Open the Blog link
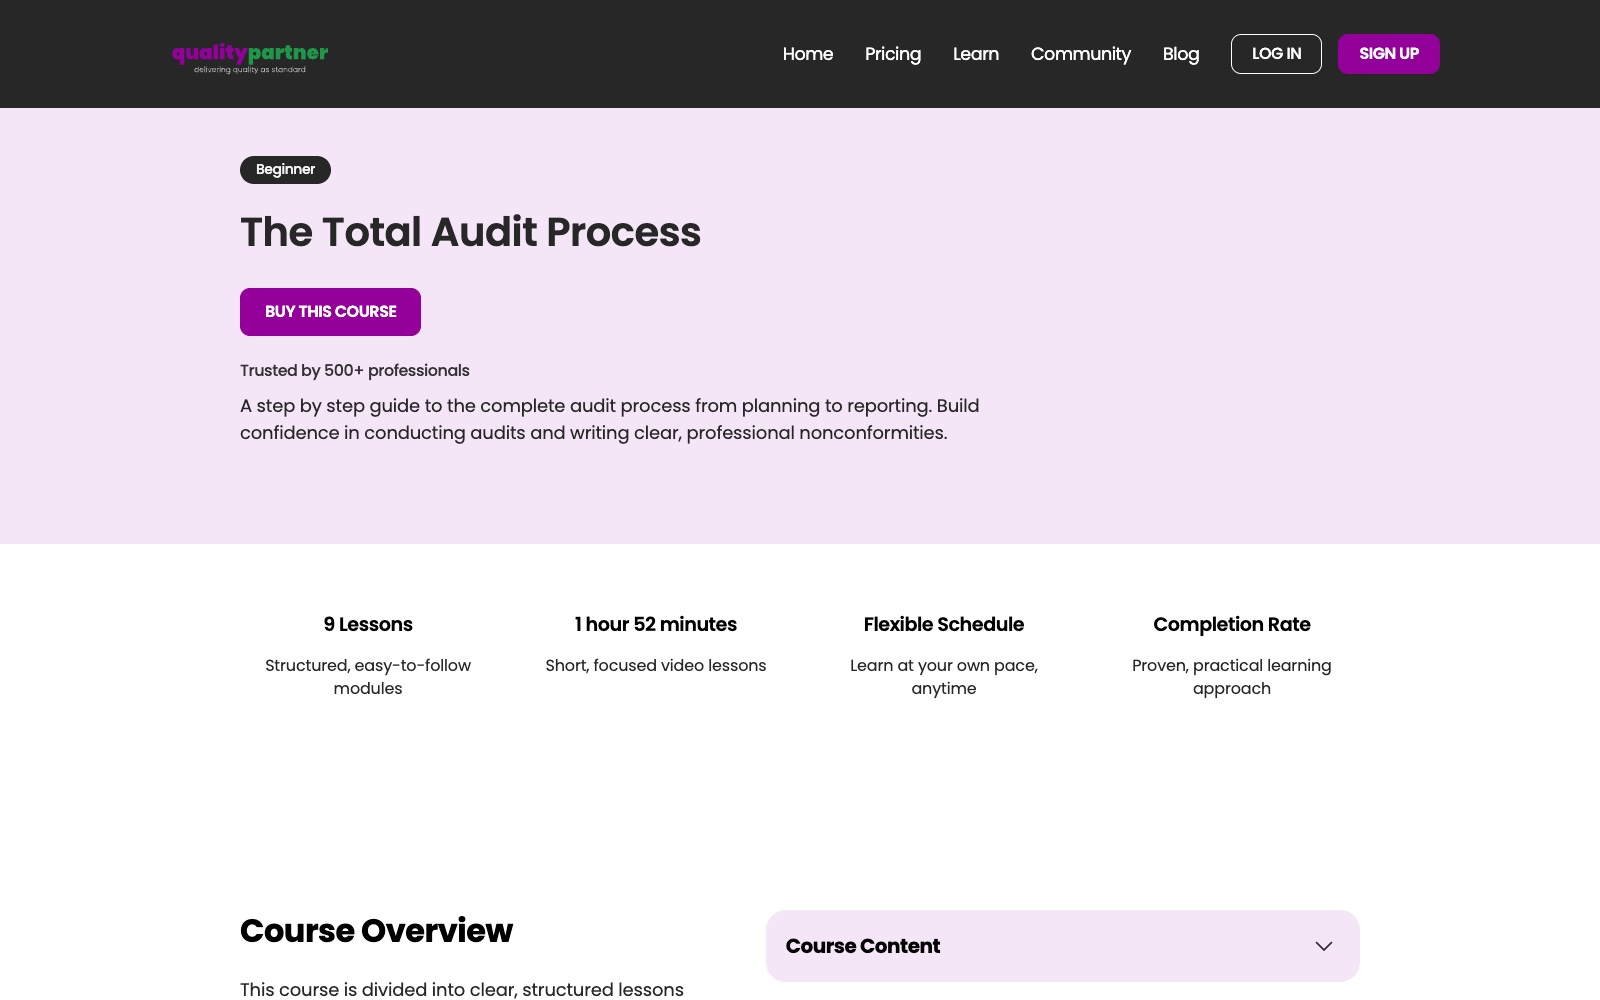The height and width of the screenshot is (1000, 1600). tap(1181, 54)
